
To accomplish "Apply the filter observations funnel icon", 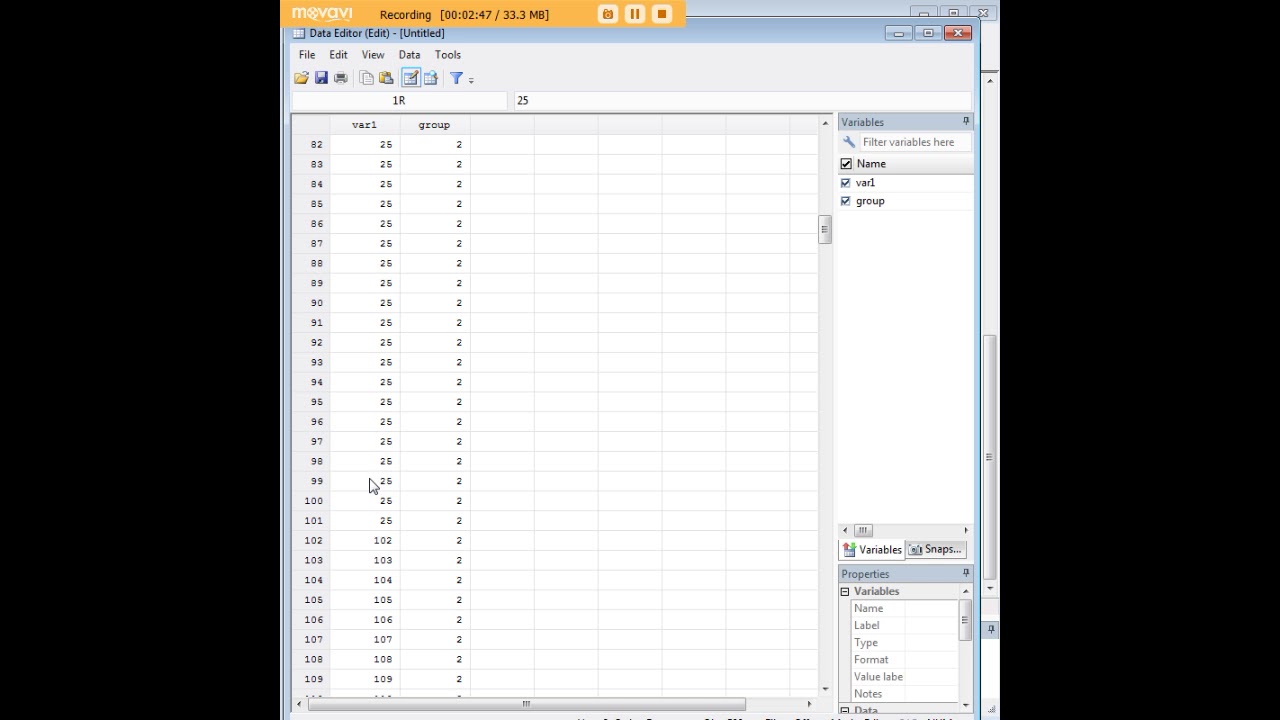I will pyautogui.click(x=456, y=78).
